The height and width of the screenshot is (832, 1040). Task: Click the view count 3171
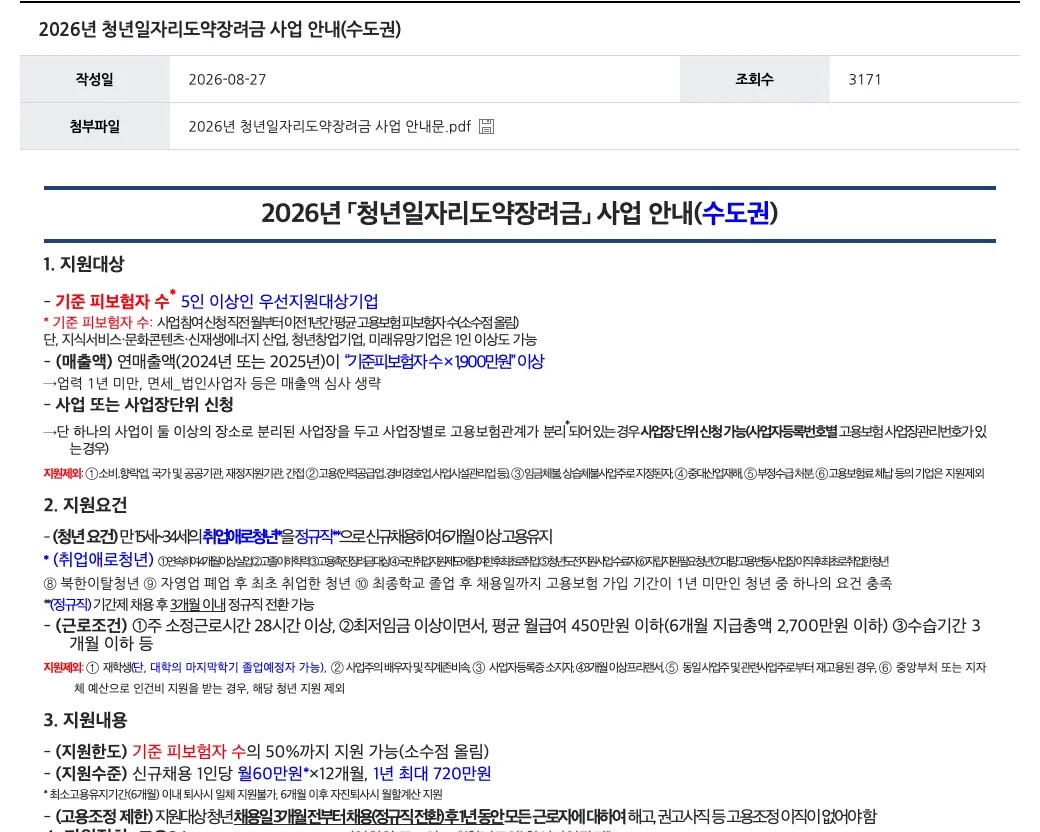coord(865,80)
